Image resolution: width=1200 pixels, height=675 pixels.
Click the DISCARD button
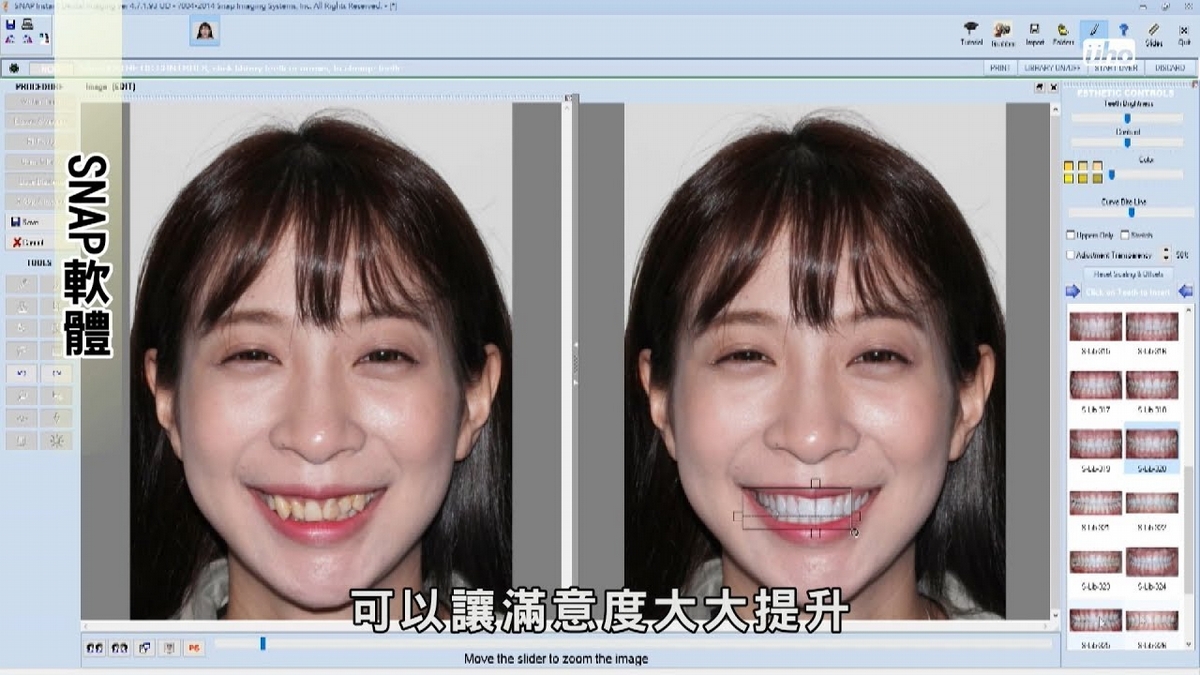[1169, 68]
